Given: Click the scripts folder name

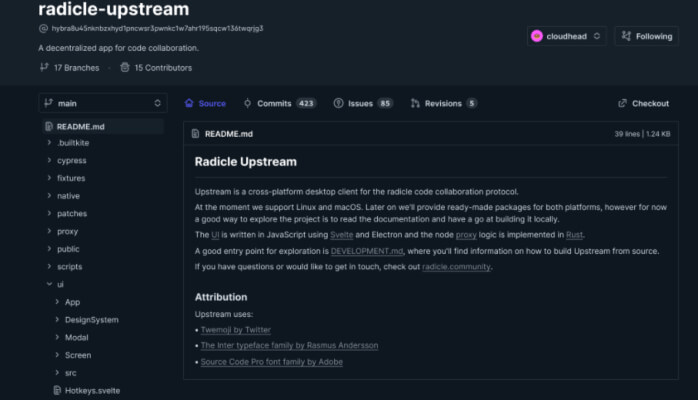Looking at the screenshot, I should (69, 267).
